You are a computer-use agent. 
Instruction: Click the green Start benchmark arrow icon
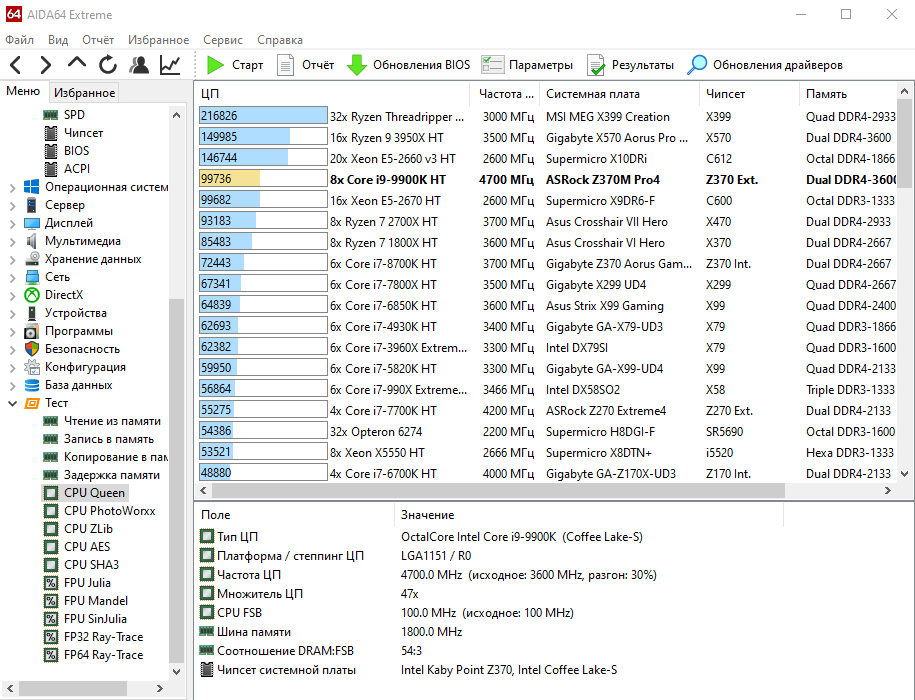pyautogui.click(x=215, y=65)
